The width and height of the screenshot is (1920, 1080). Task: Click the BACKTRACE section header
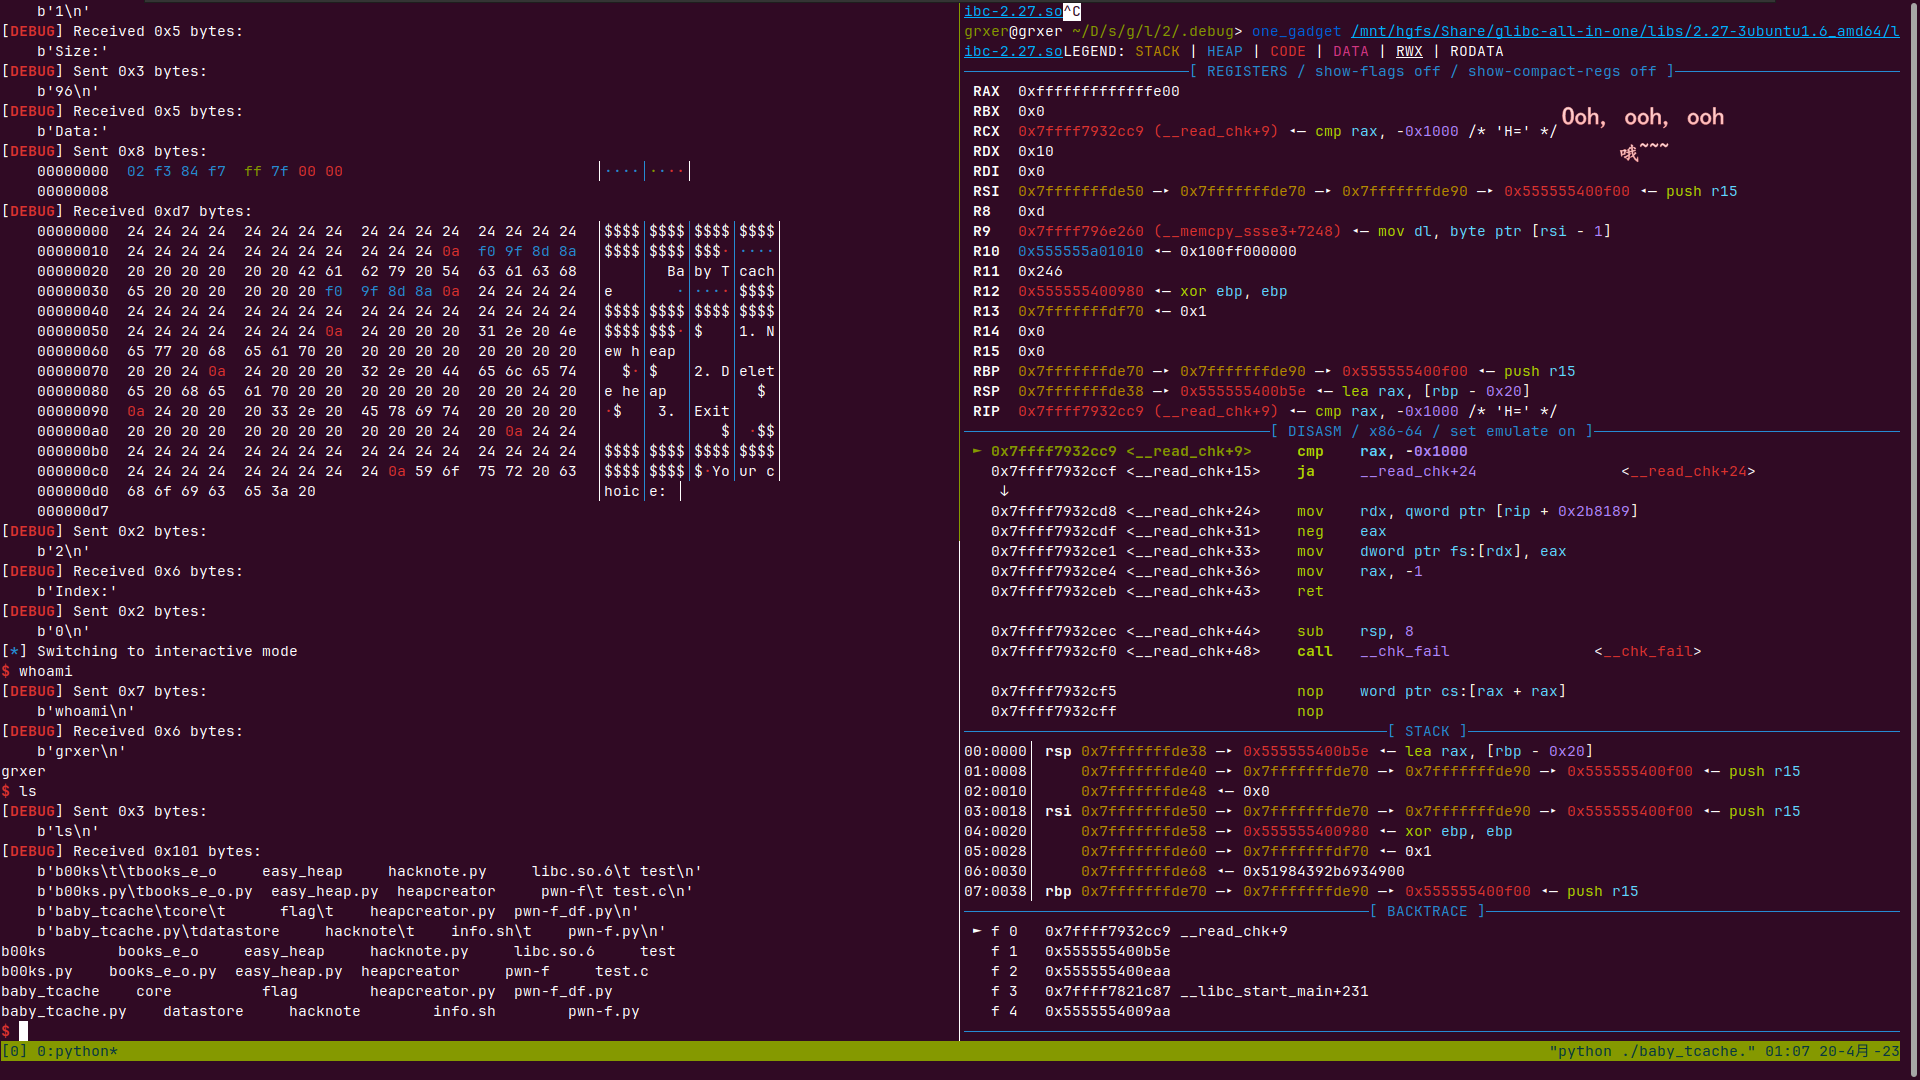[x=1427, y=911]
